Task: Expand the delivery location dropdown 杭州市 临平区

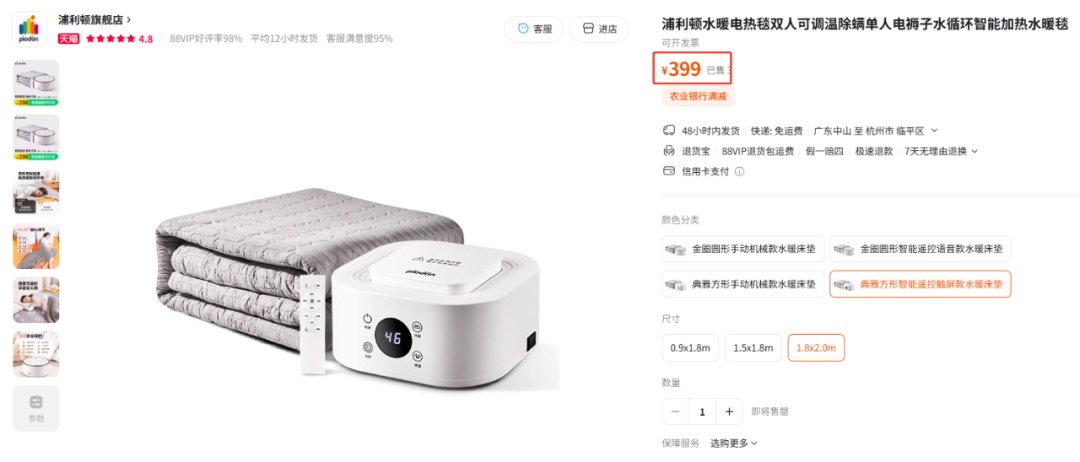Action: click(934, 130)
